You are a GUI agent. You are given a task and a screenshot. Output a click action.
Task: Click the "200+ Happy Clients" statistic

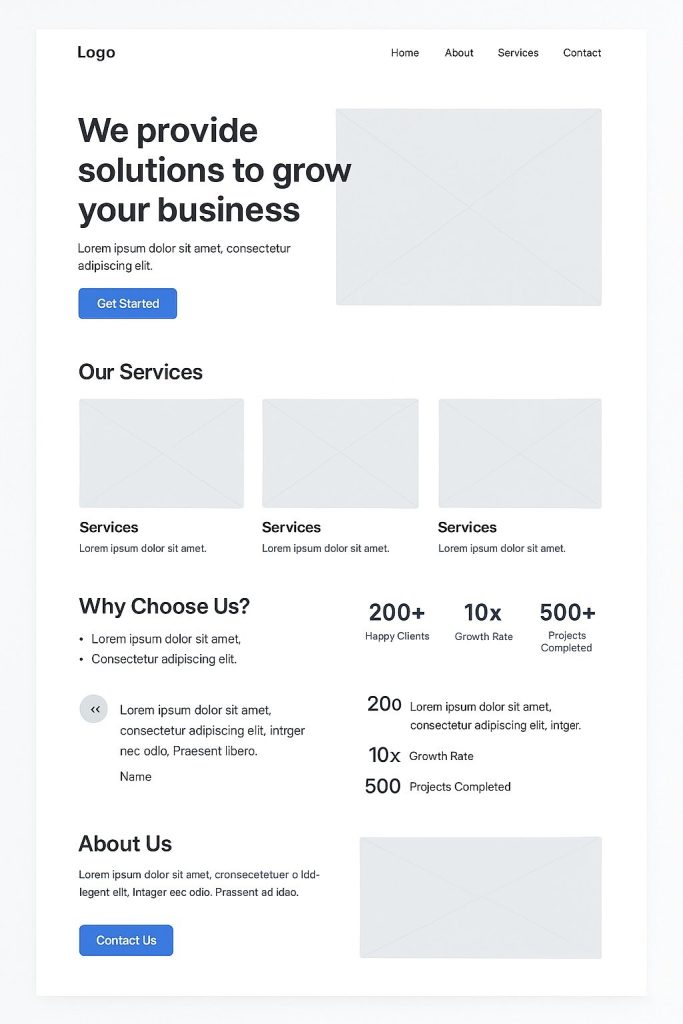(x=397, y=621)
